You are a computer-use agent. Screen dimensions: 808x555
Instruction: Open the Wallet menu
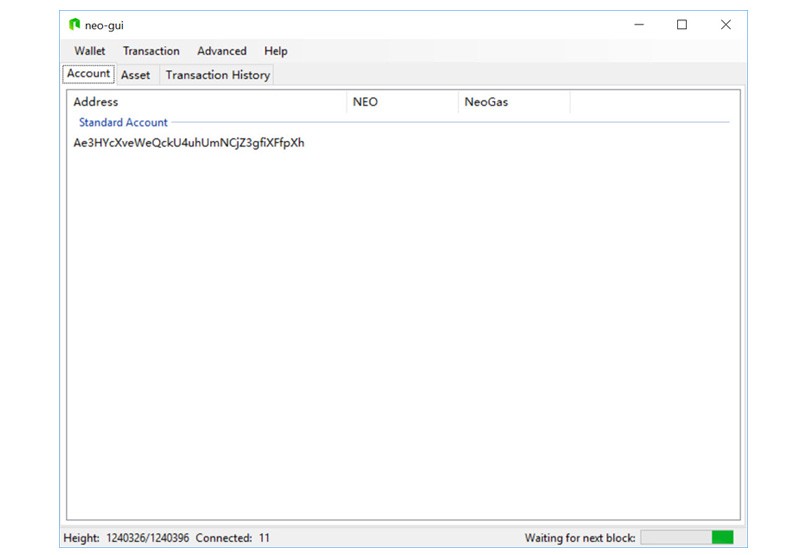[x=90, y=51]
